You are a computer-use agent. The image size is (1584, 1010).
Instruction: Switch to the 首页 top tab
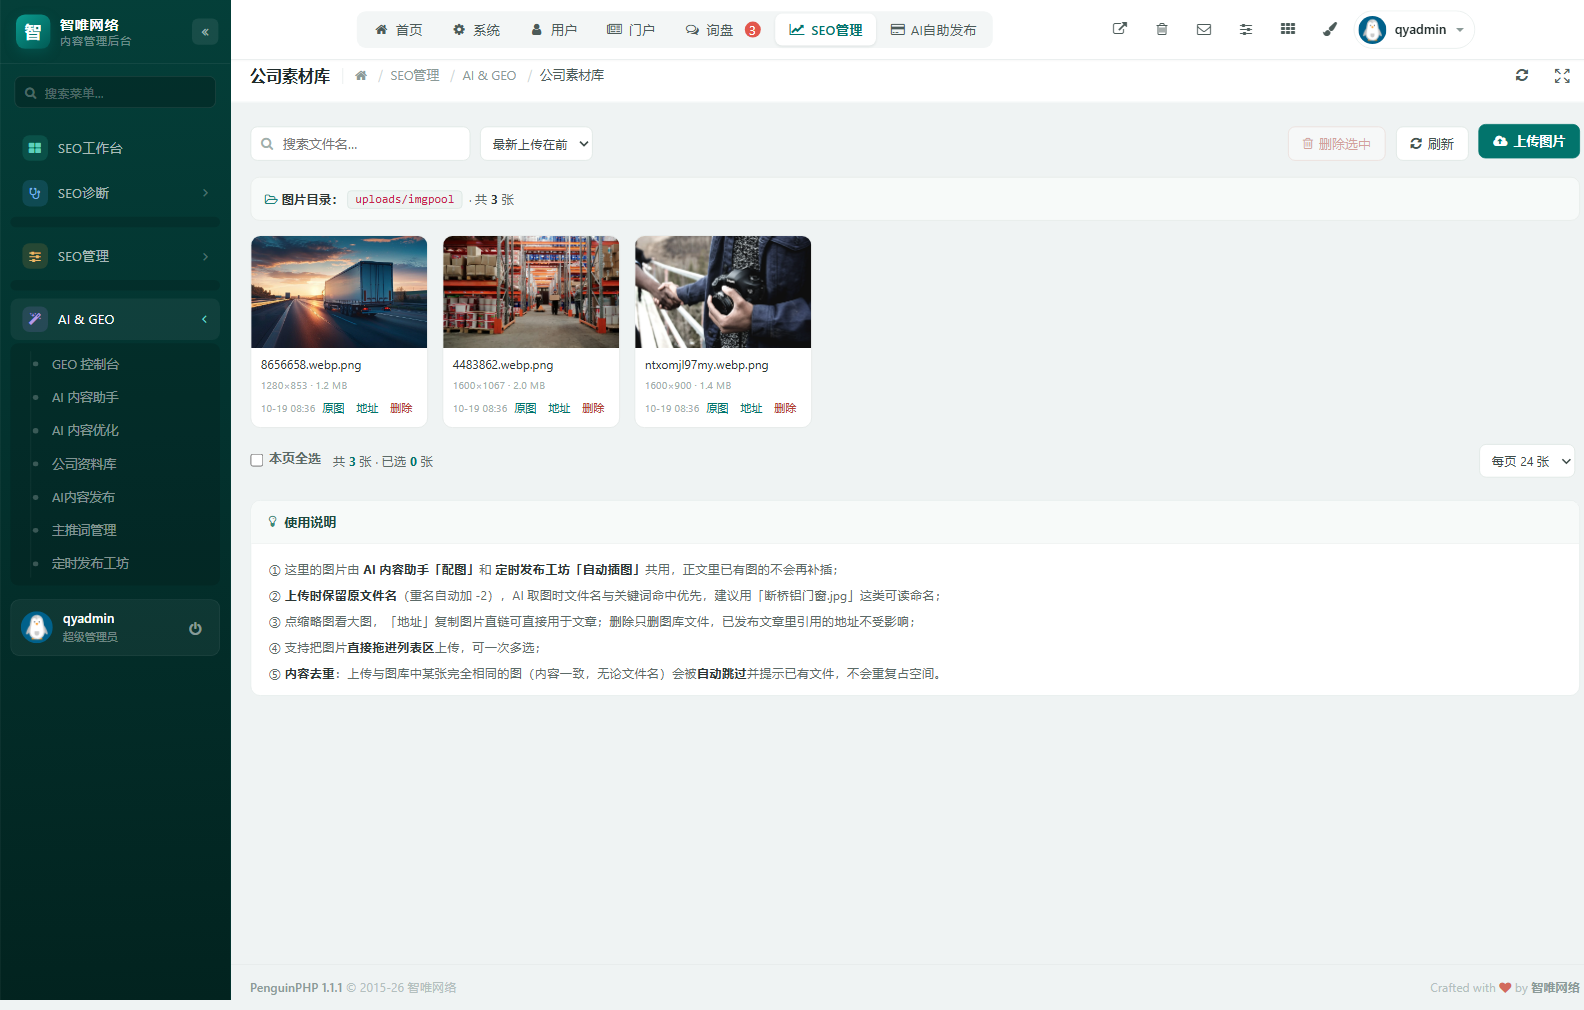point(399,30)
